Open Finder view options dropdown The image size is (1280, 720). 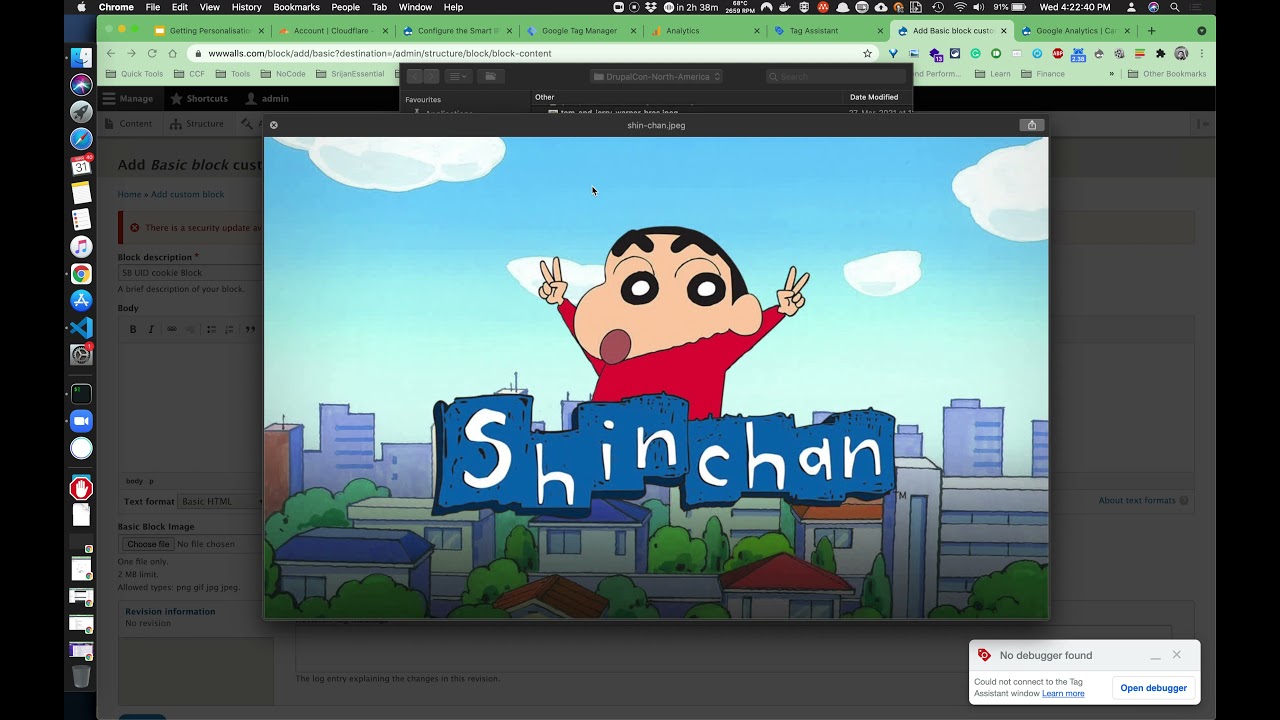[x=457, y=76]
